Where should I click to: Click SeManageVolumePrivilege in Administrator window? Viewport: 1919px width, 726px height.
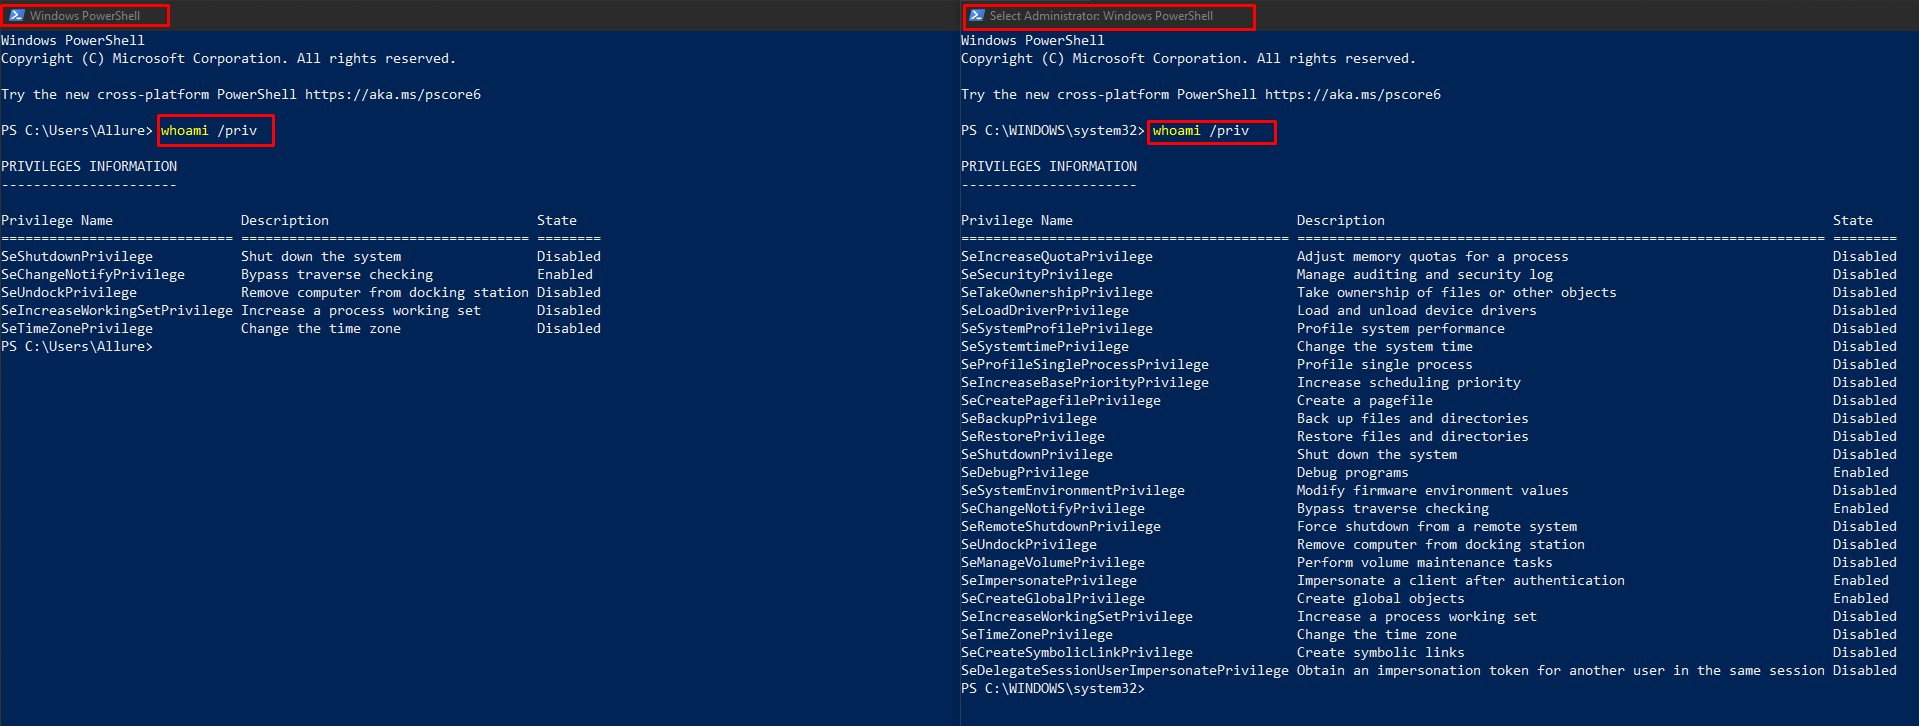point(1053,563)
